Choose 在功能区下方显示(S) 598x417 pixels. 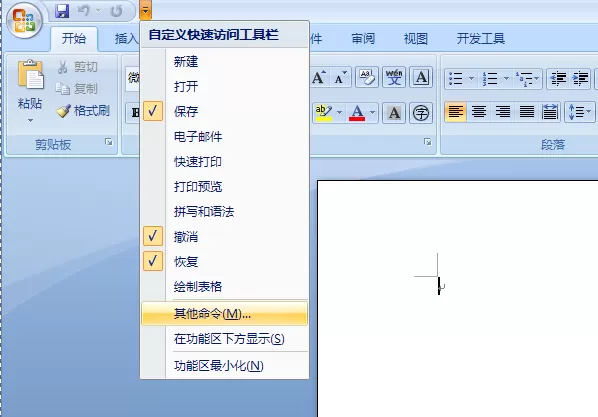point(224,339)
